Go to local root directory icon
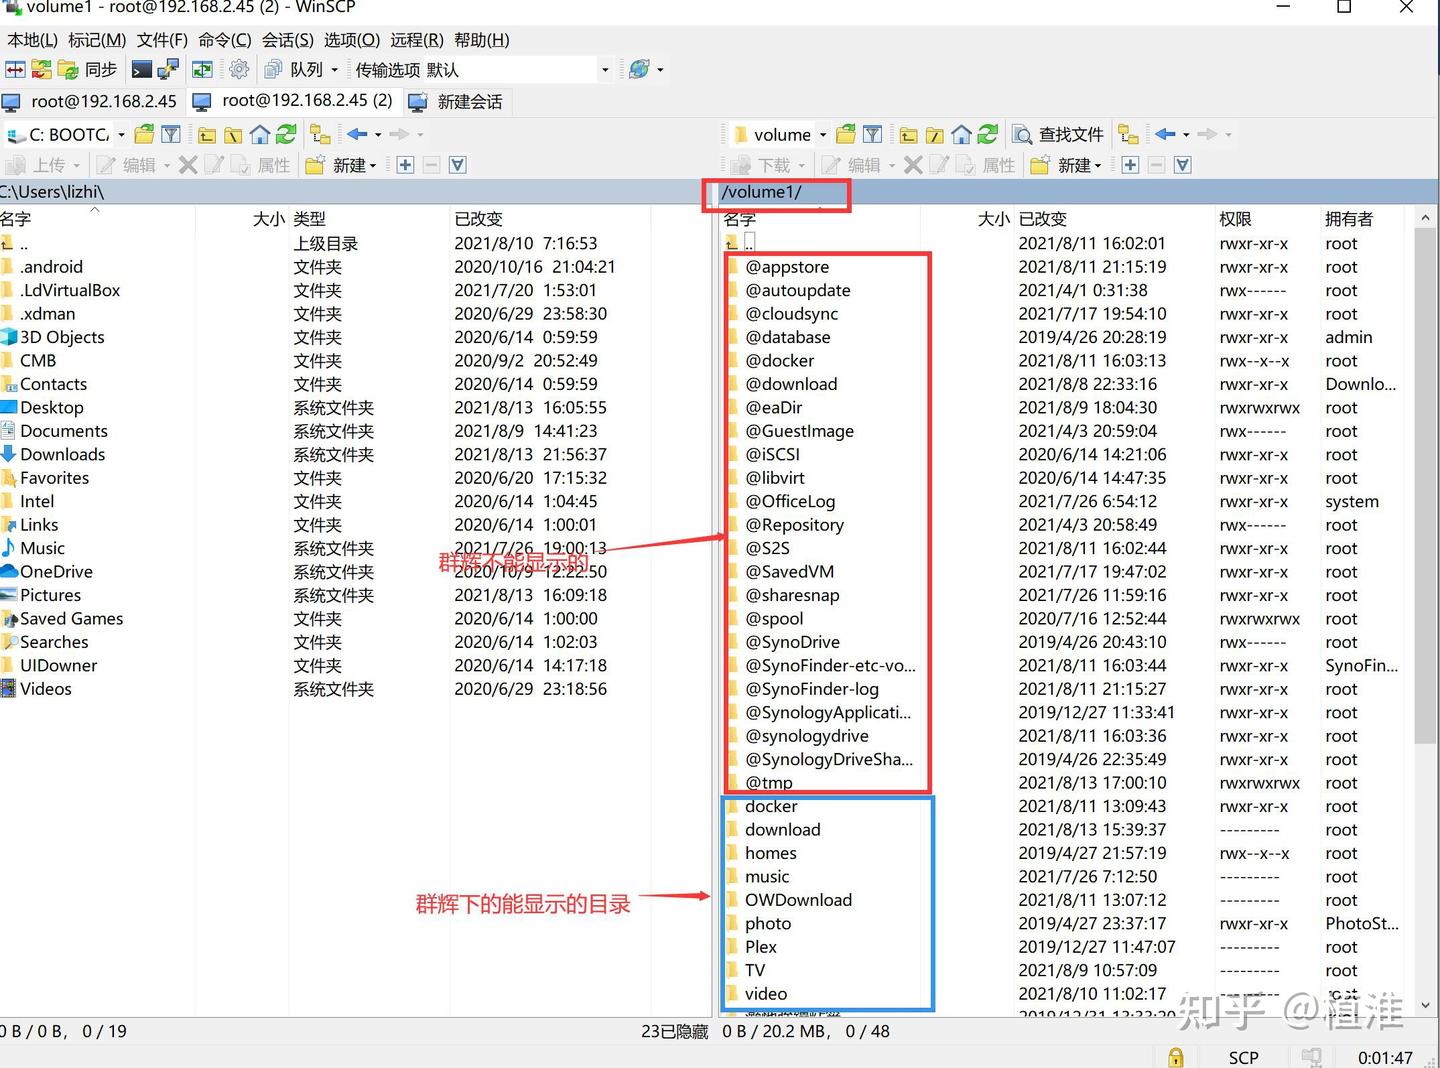This screenshot has height=1068, width=1440. click(x=233, y=134)
